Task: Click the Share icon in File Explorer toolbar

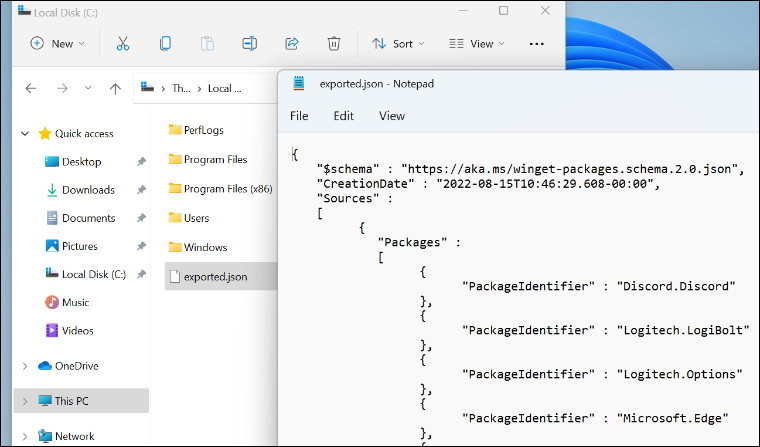Action: pos(292,44)
